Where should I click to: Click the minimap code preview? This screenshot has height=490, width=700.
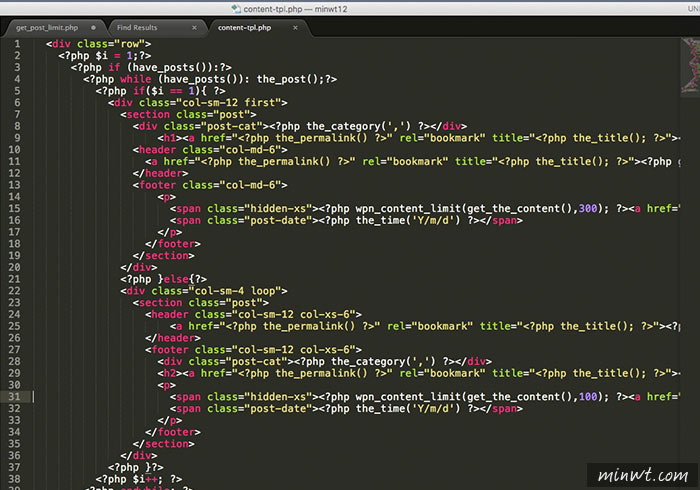(x=690, y=66)
